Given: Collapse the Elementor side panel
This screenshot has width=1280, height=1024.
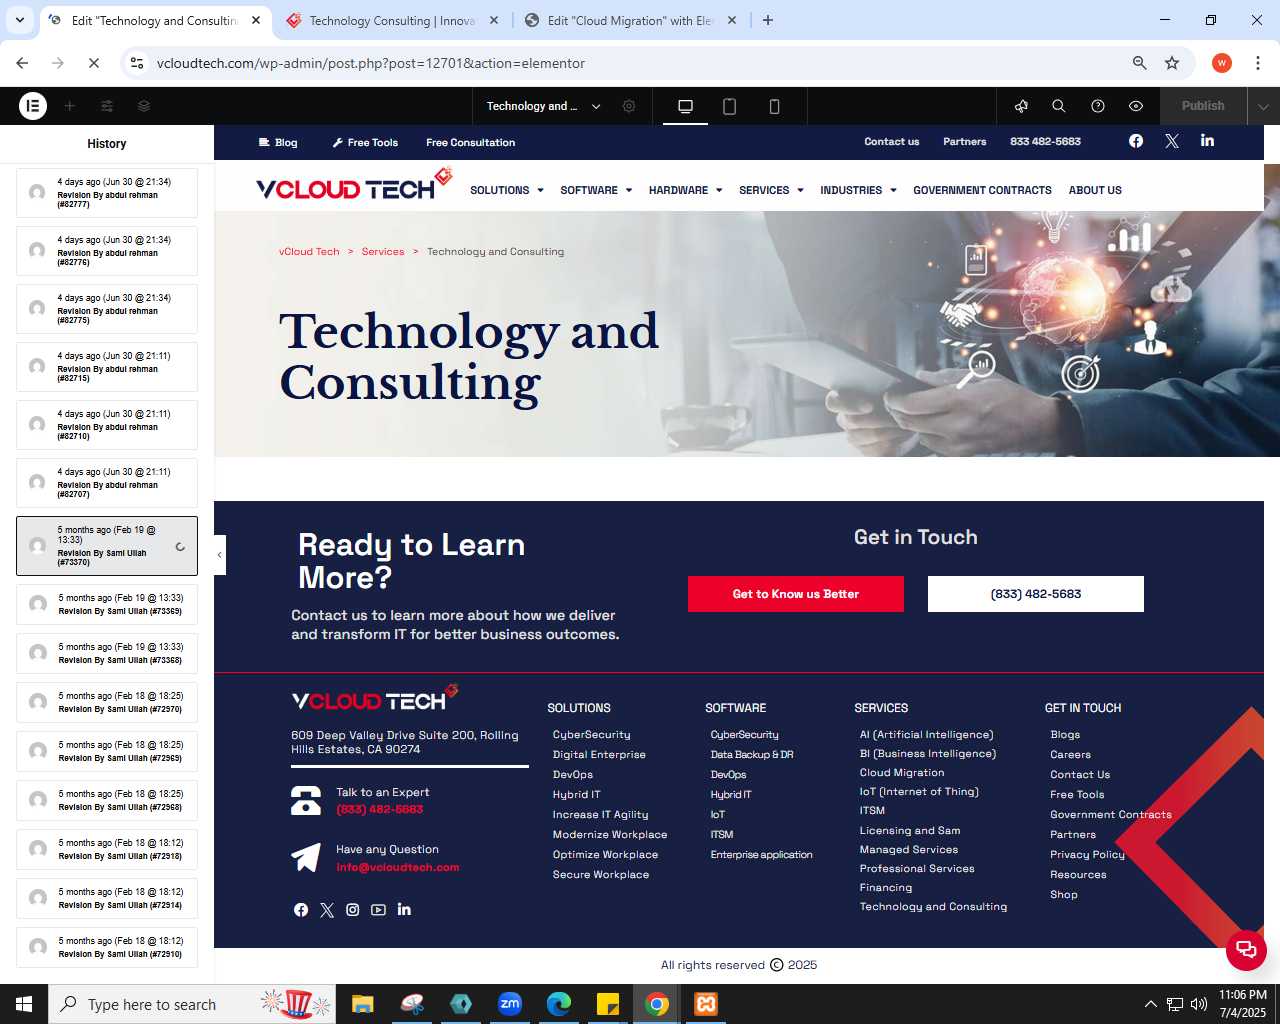Looking at the screenshot, I should coord(220,555).
